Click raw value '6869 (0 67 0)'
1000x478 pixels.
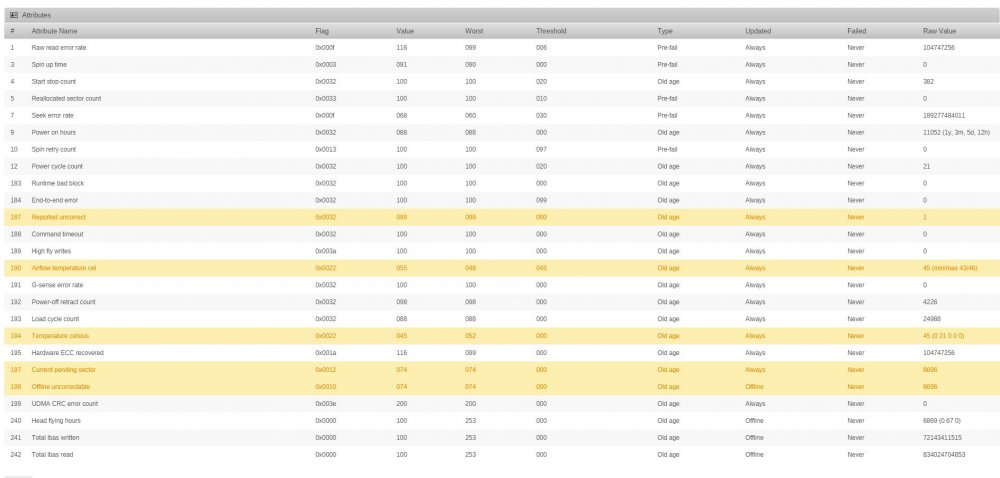coord(941,421)
